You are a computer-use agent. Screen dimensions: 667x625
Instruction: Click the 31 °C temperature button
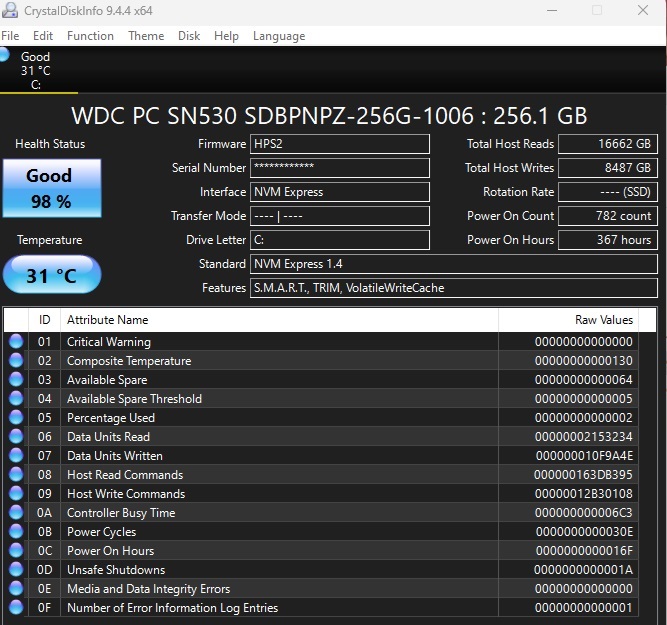(x=52, y=274)
